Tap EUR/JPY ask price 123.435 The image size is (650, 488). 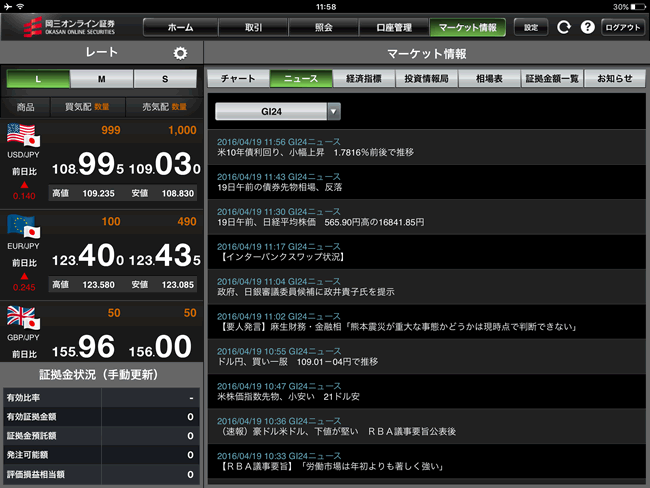point(165,256)
